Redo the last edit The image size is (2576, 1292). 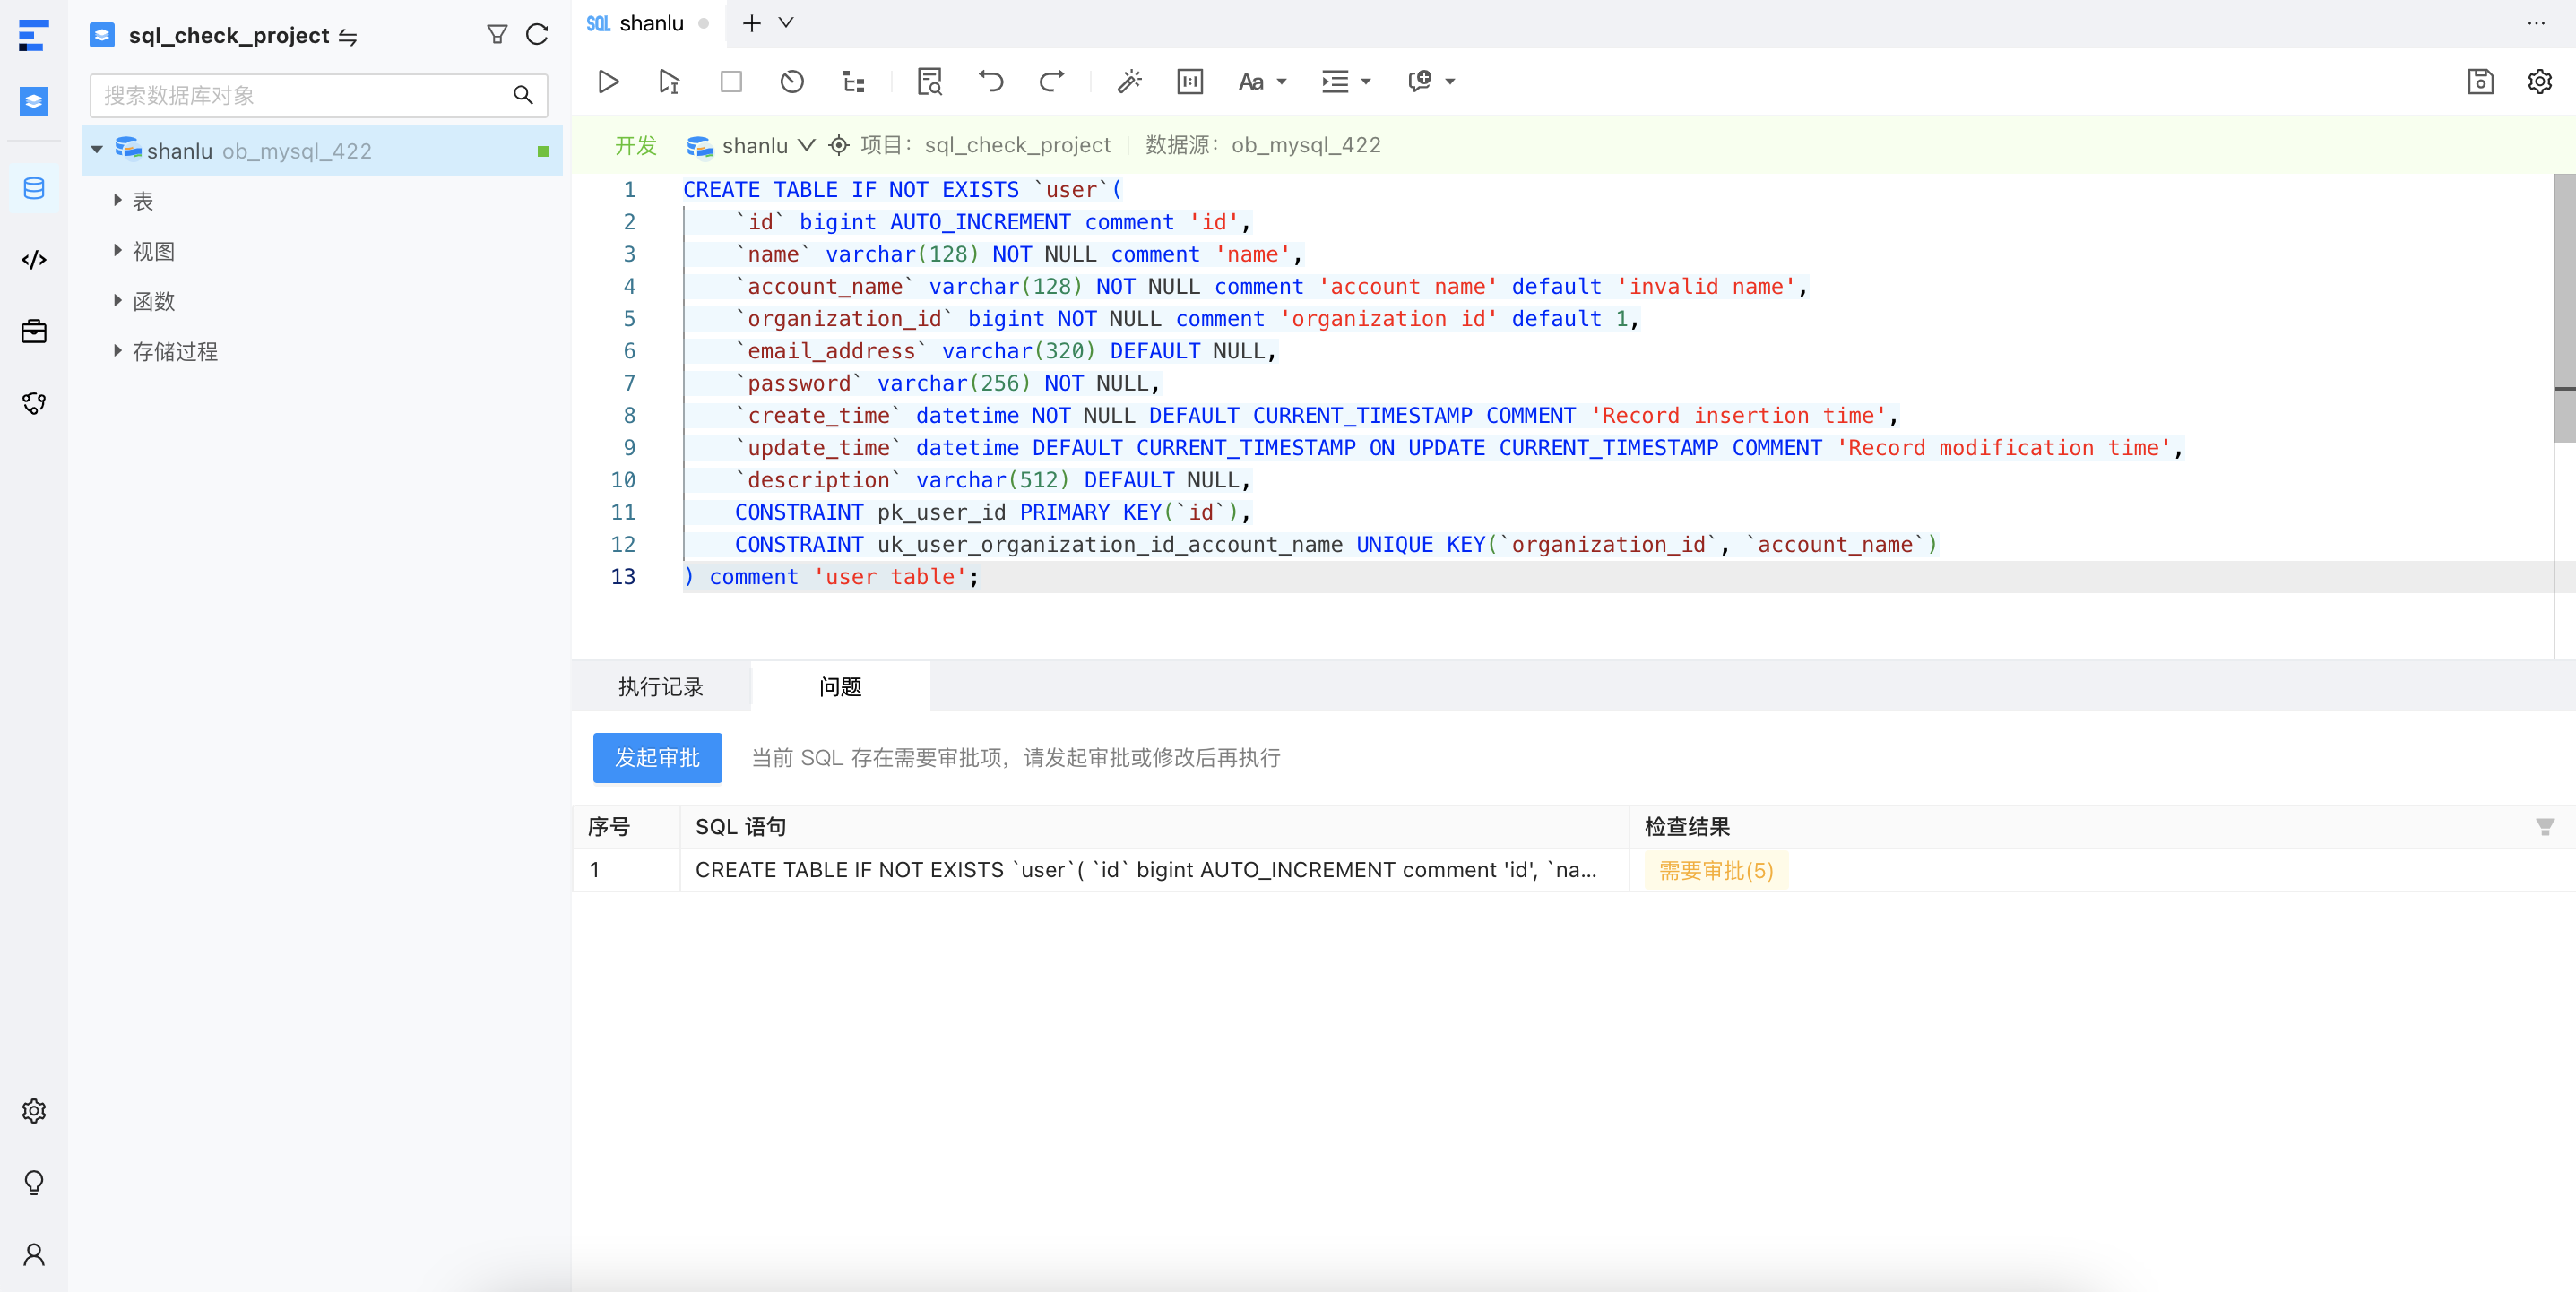click(x=1051, y=81)
